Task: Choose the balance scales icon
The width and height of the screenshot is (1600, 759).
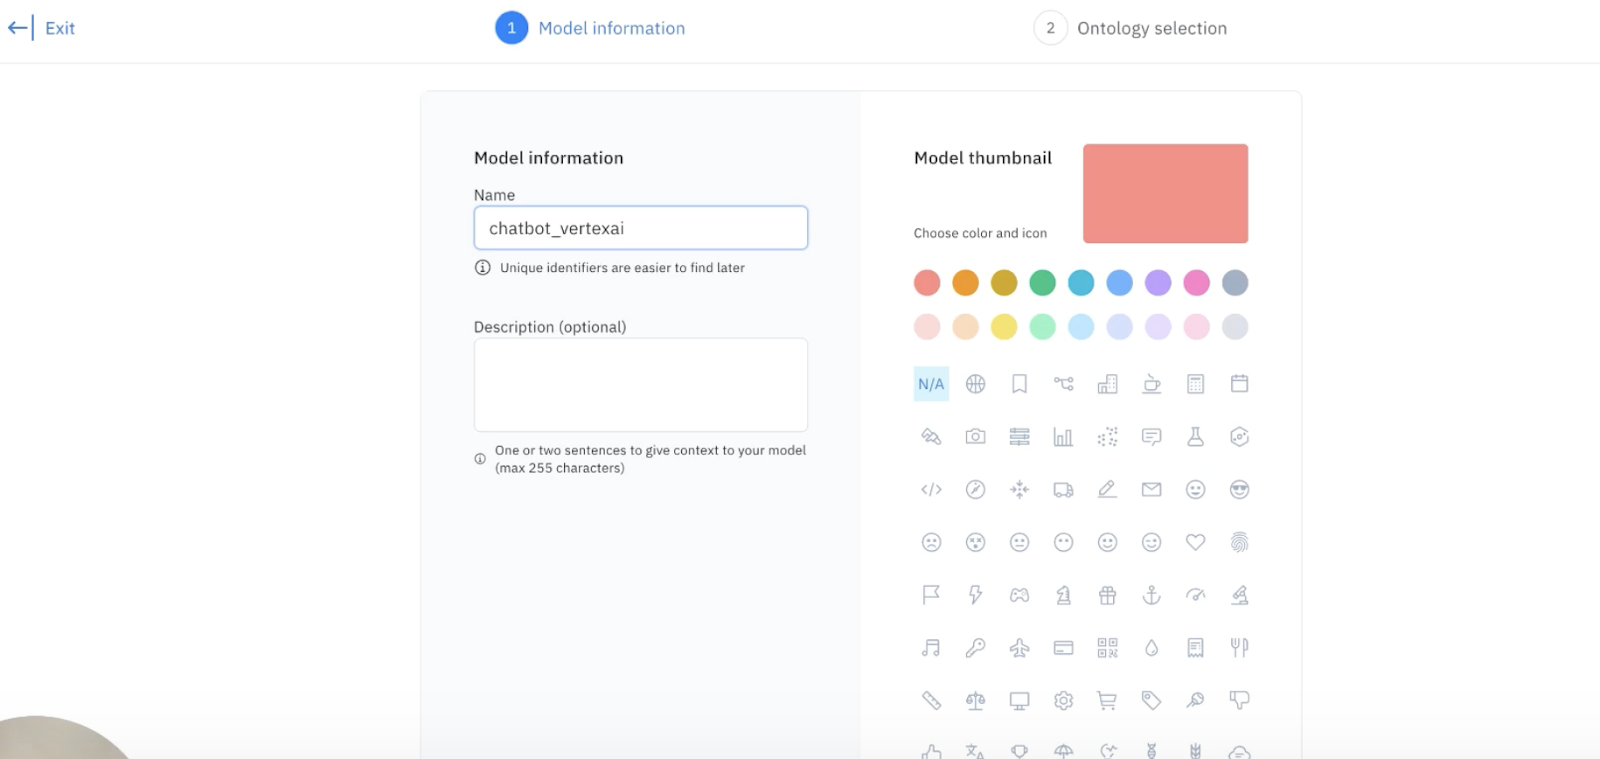Action: tap(976, 700)
